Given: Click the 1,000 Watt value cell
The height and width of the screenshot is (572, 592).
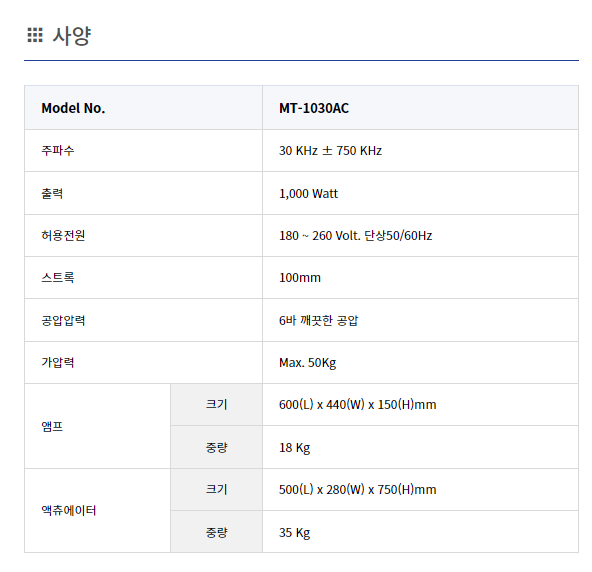Looking at the screenshot, I should [420, 193].
